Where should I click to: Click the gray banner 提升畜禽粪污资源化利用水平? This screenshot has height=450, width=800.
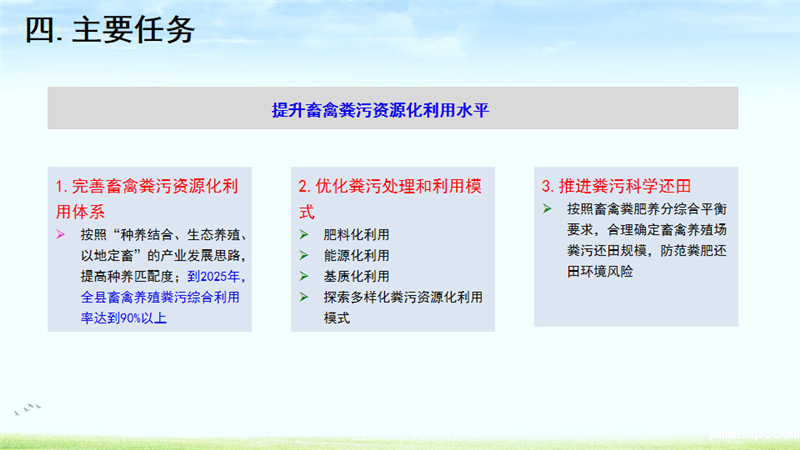[392, 109]
